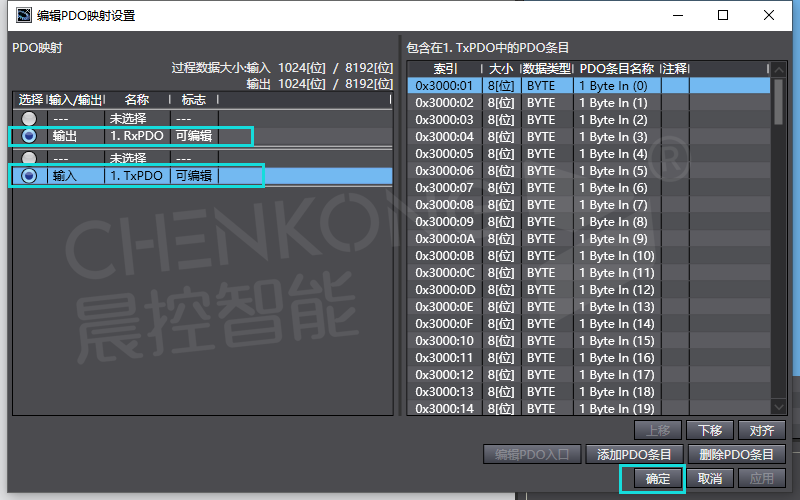Select the 1 Byte In (5) entry
Image resolution: width=800 pixels, height=500 pixels.
pyautogui.click(x=616, y=171)
